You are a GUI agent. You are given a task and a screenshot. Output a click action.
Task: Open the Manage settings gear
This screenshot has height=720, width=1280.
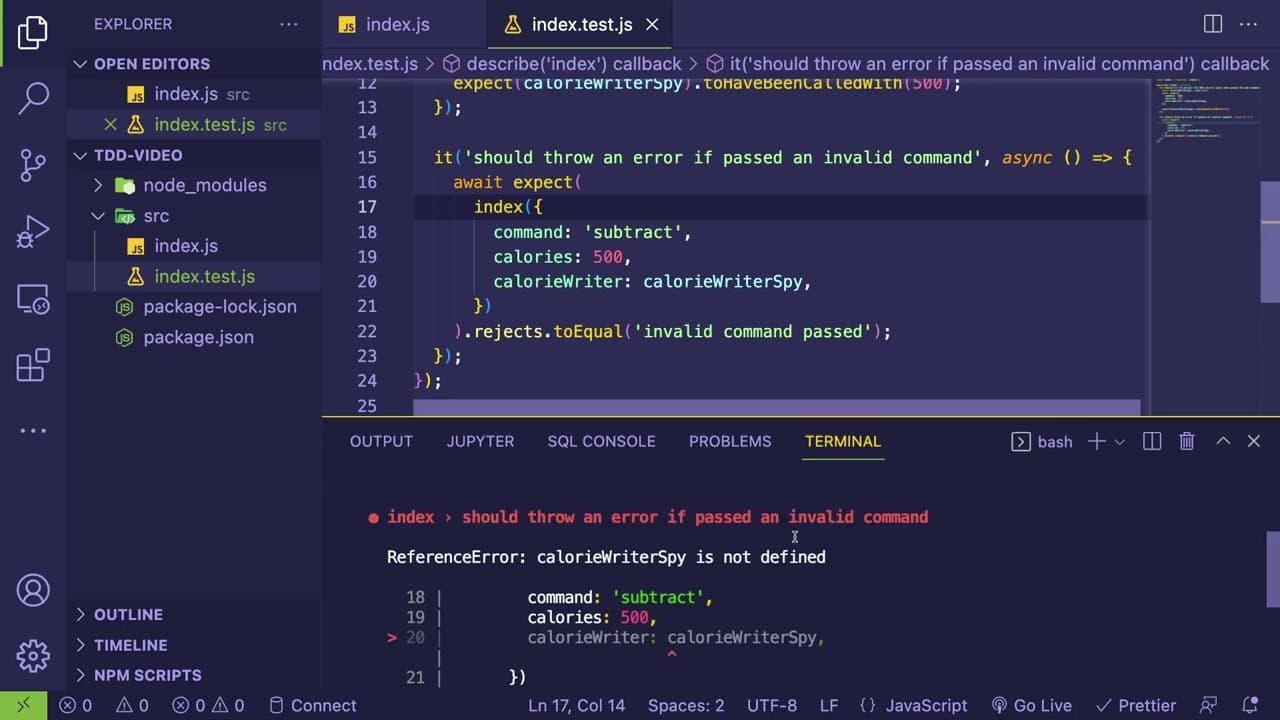(33, 656)
